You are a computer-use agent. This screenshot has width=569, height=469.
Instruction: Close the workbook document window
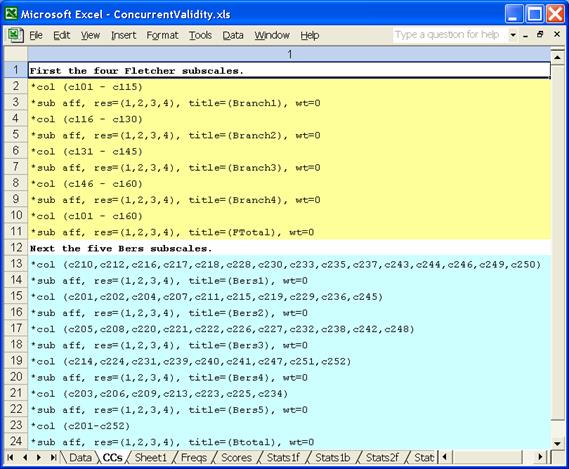click(557, 34)
